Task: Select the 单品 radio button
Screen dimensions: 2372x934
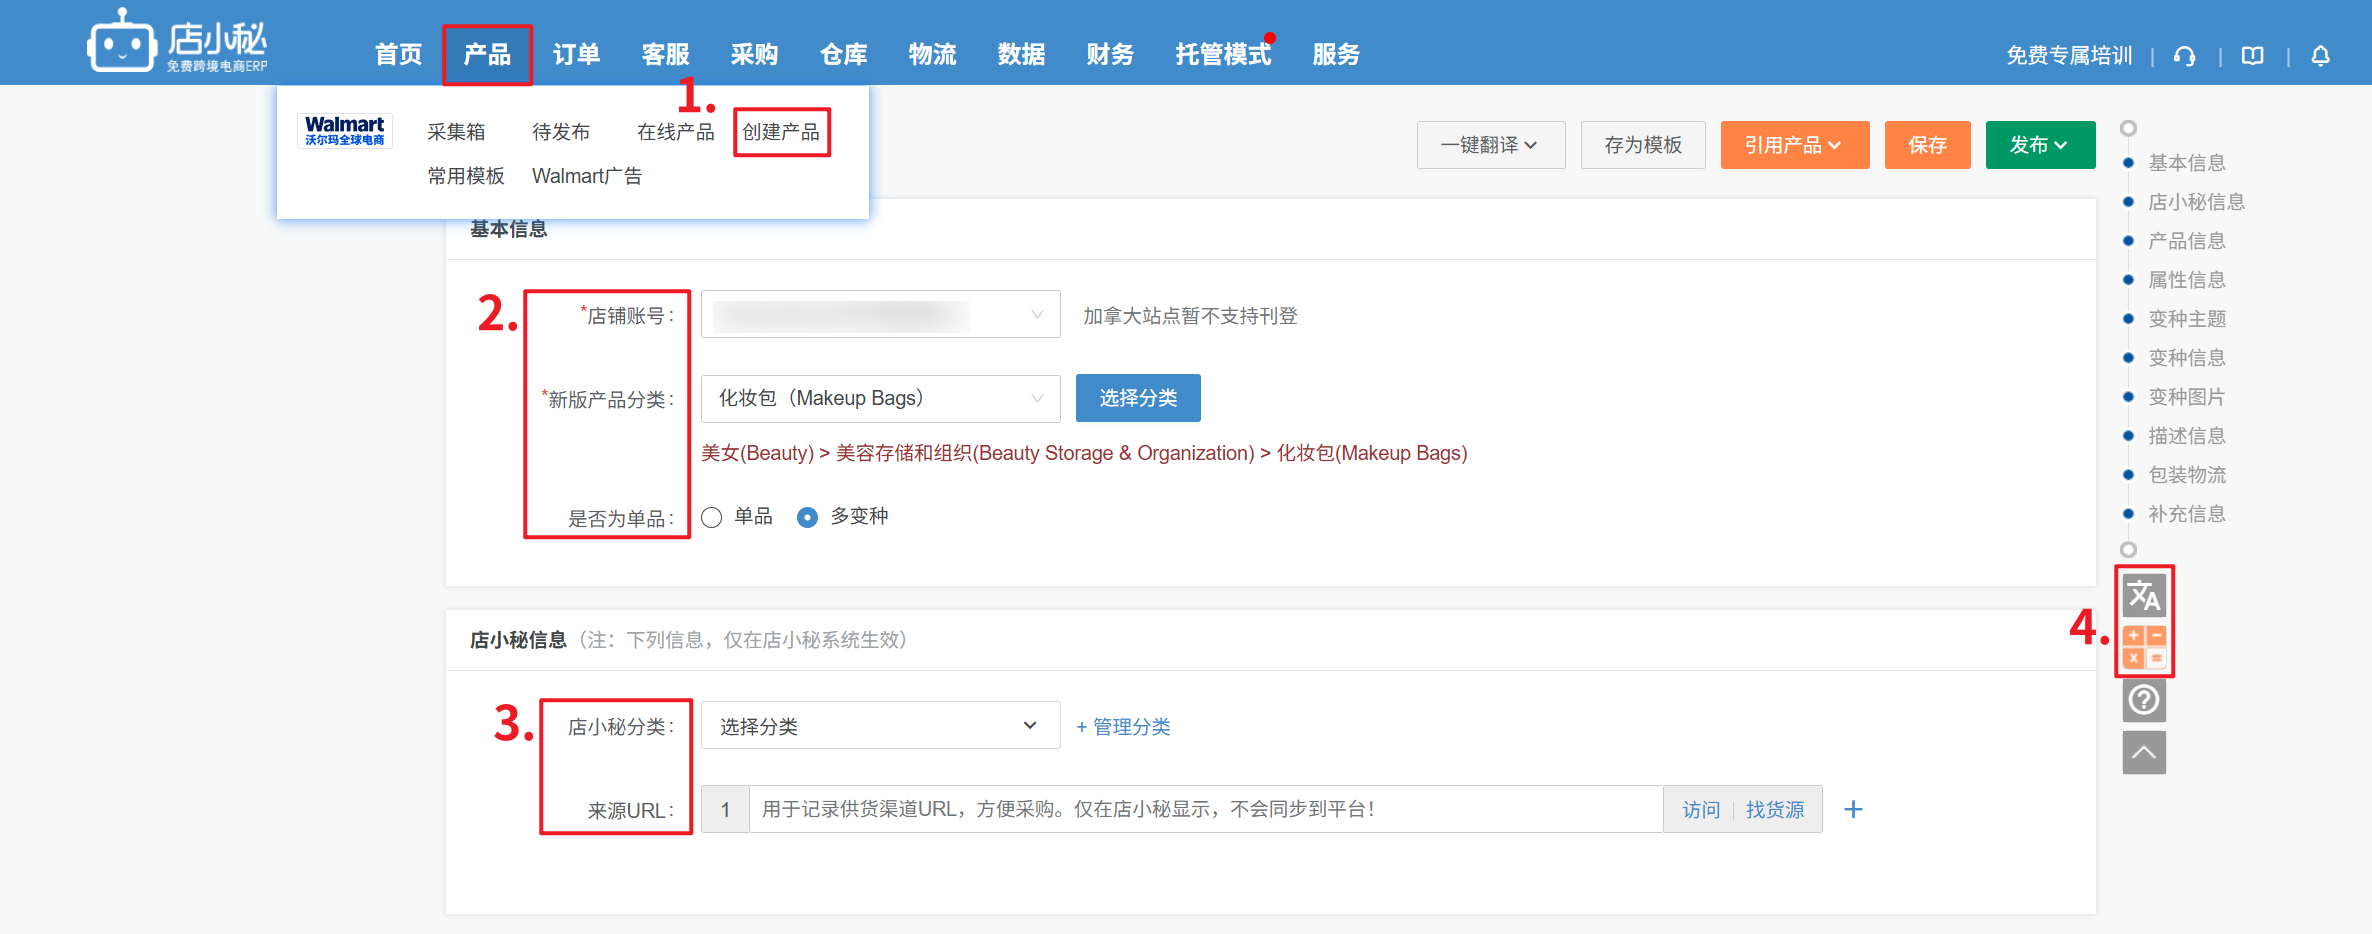Action: tap(712, 517)
